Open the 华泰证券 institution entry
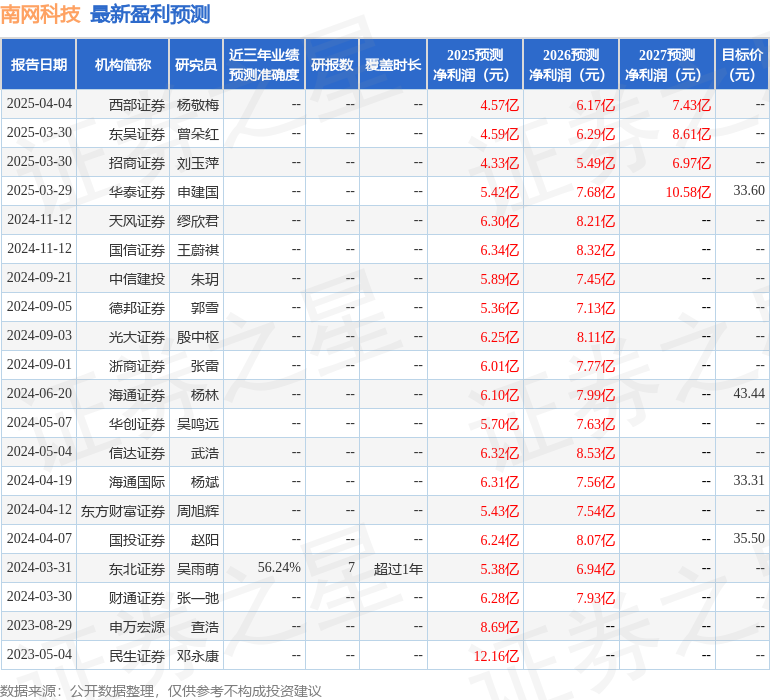Image resolution: width=770 pixels, height=700 pixels. [x=137, y=191]
